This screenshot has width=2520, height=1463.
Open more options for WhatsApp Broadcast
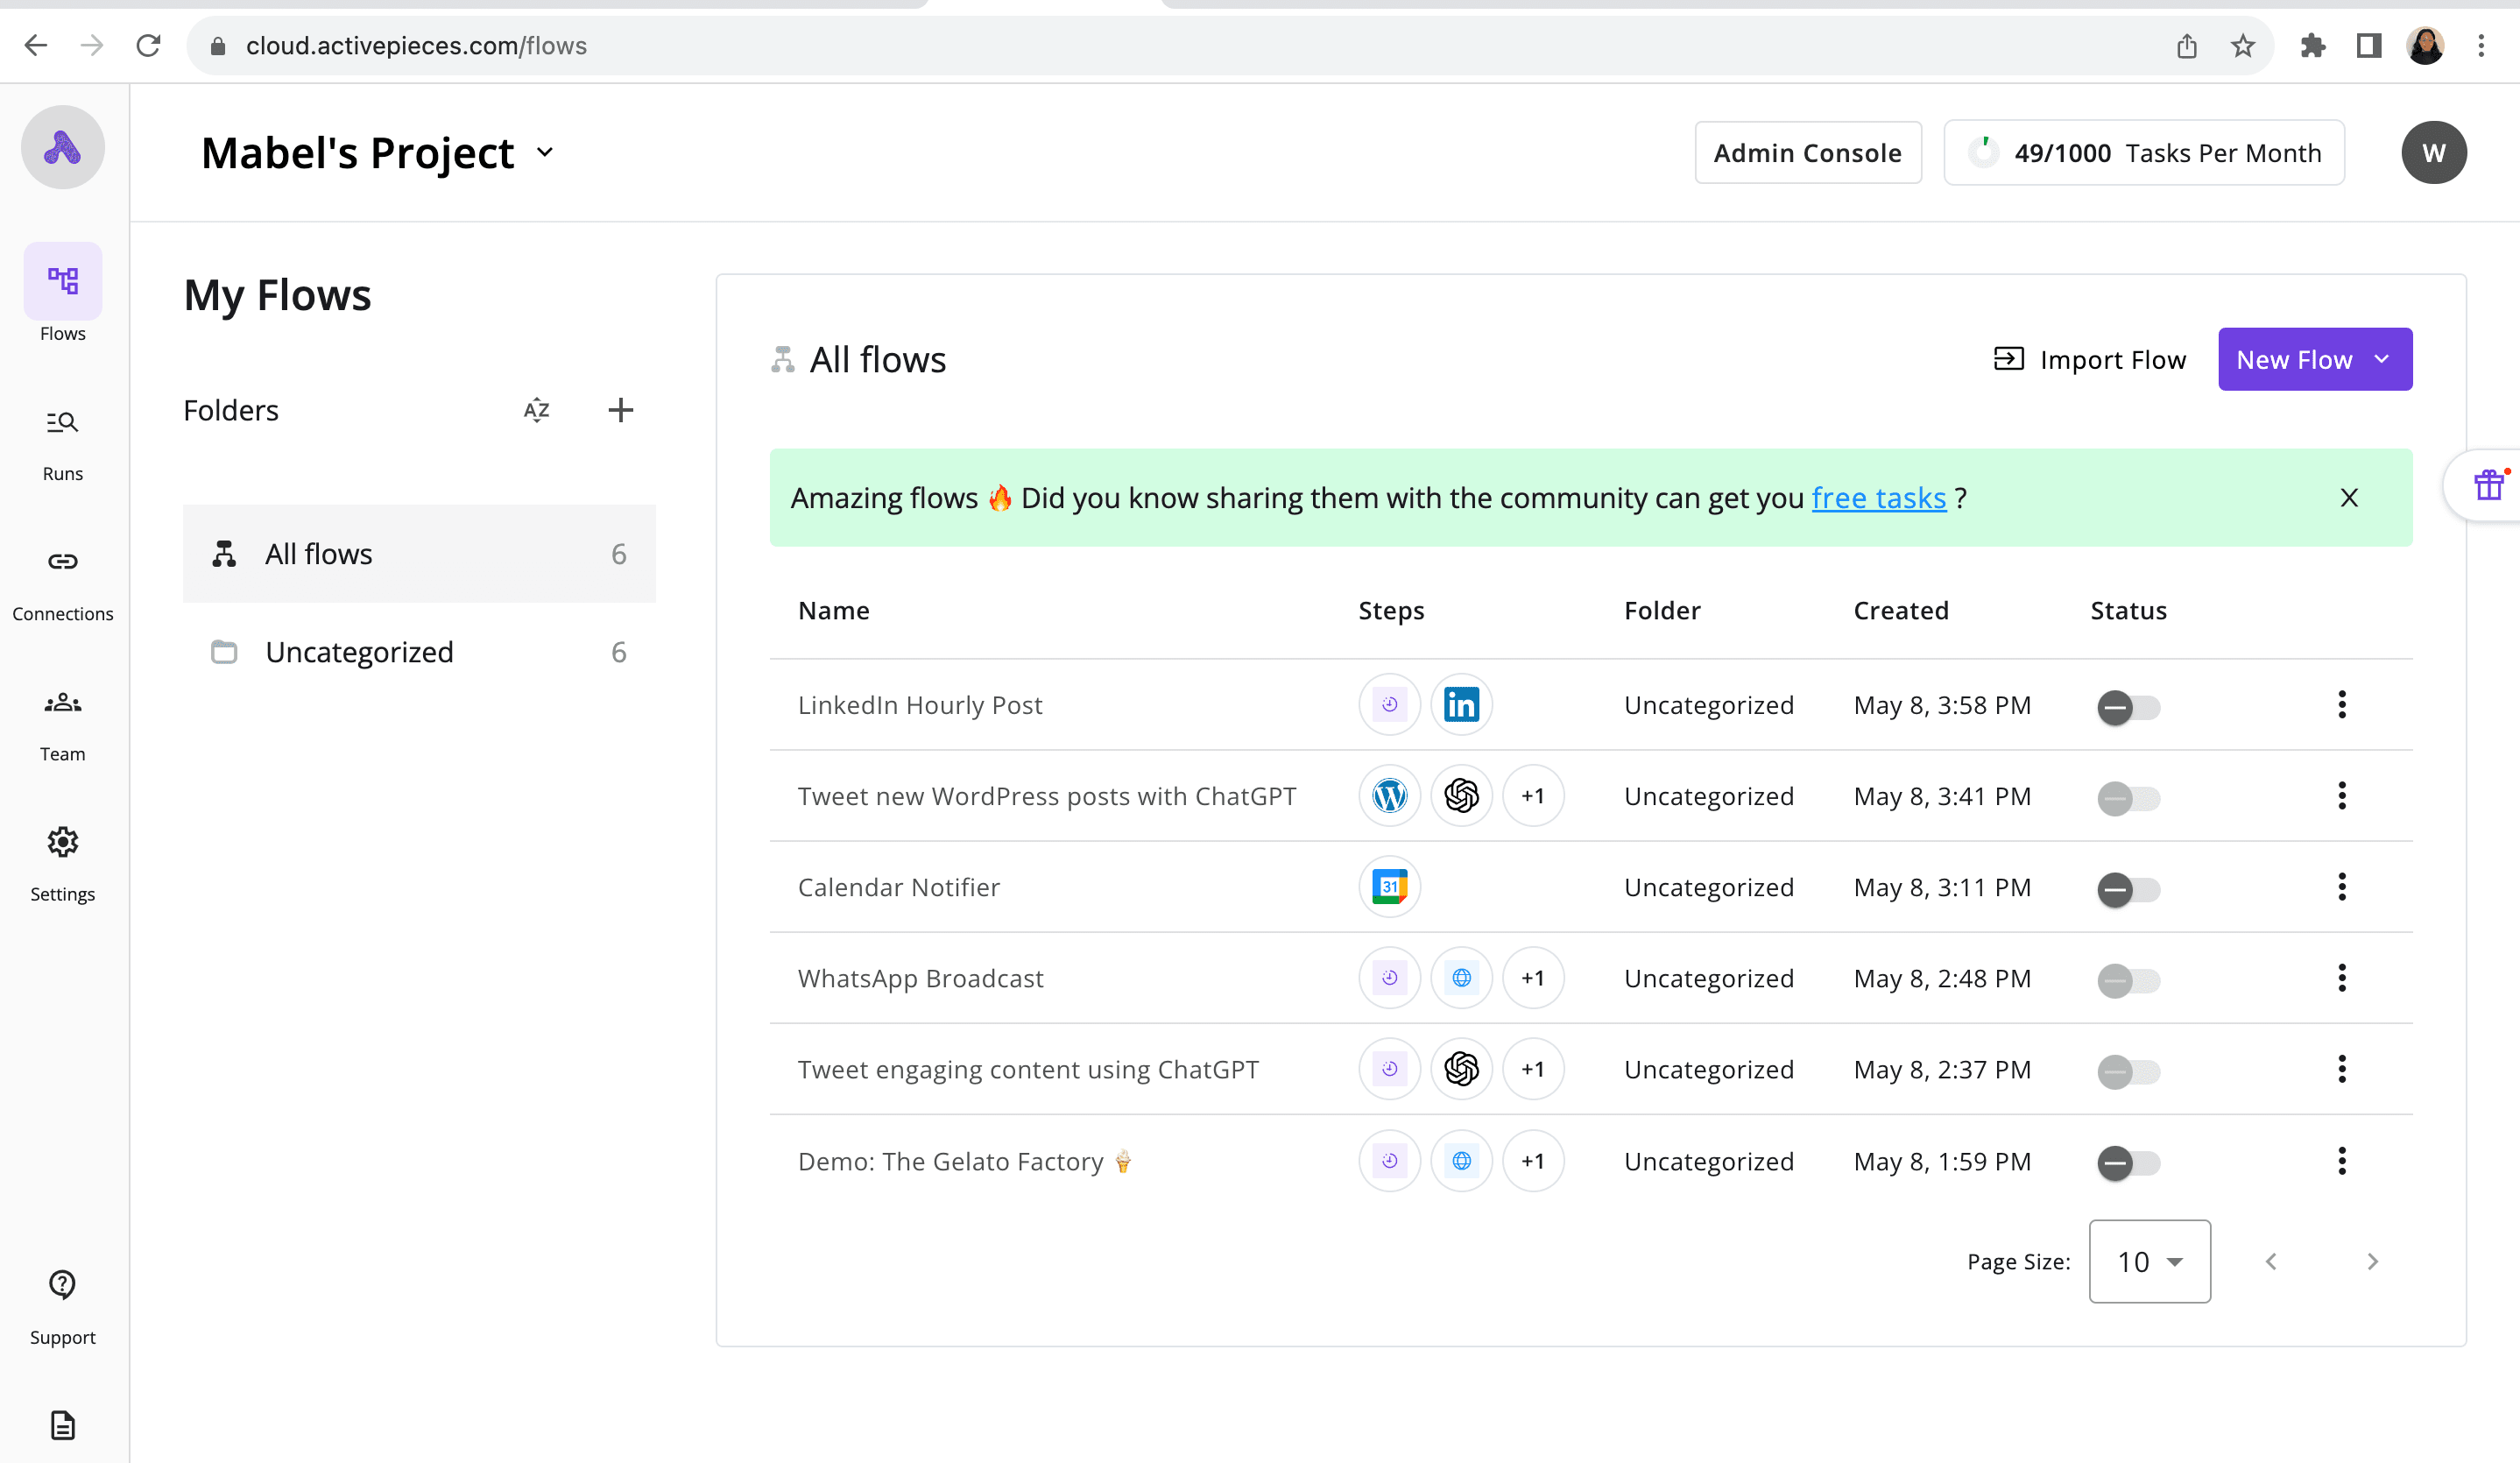2342,977
